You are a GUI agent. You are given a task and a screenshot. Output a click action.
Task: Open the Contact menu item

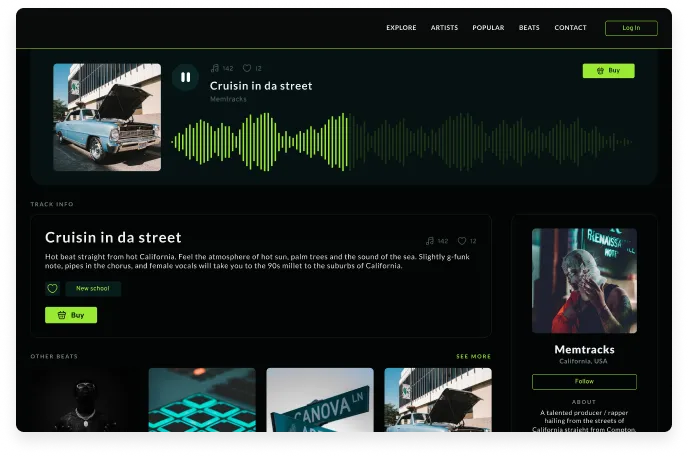(x=570, y=28)
